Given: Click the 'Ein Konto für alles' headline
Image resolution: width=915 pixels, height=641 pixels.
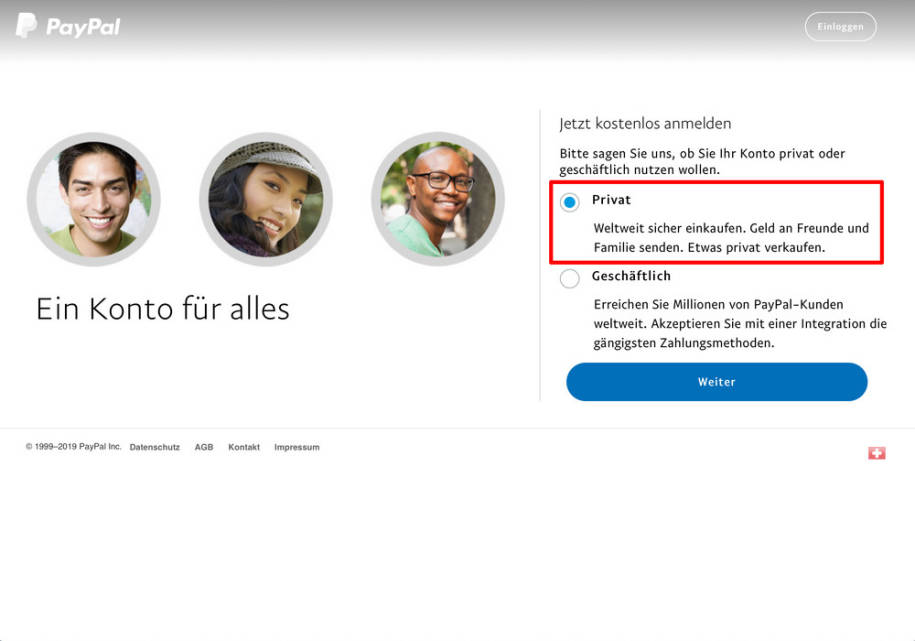Looking at the screenshot, I should click(x=163, y=308).
